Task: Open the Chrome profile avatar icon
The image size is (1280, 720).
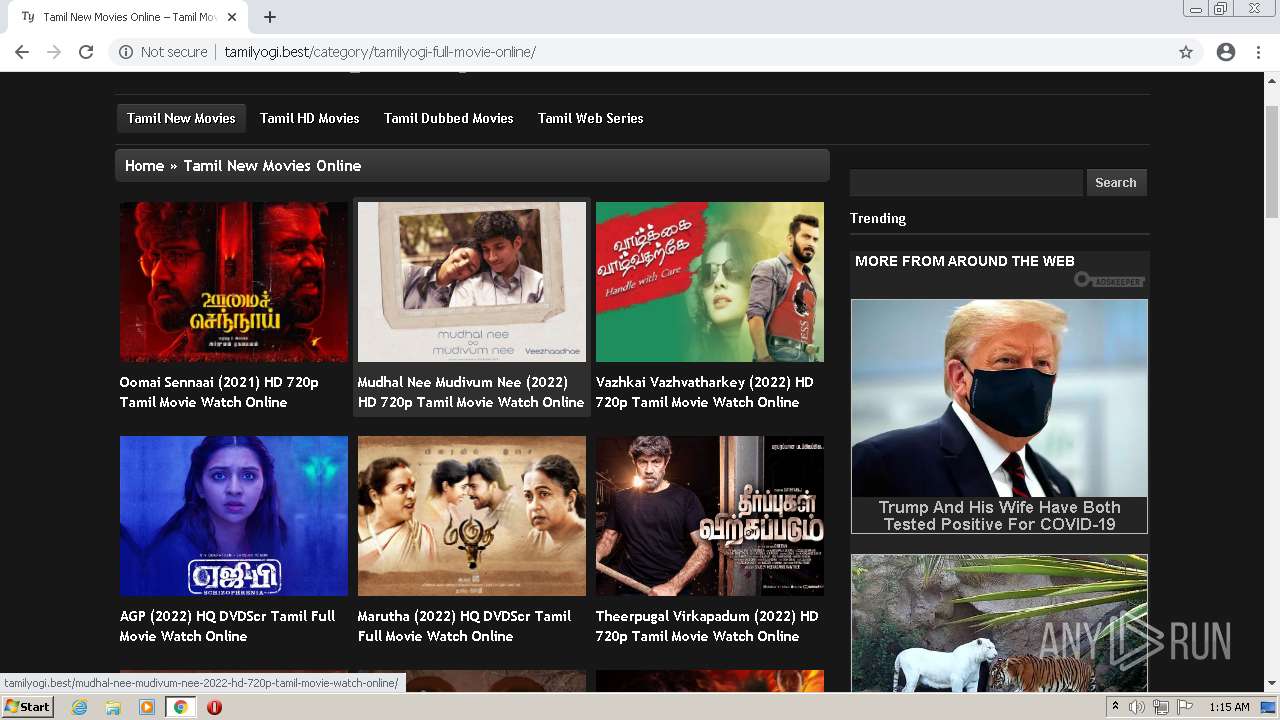Action: pyautogui.click(x=1226, y=52)
